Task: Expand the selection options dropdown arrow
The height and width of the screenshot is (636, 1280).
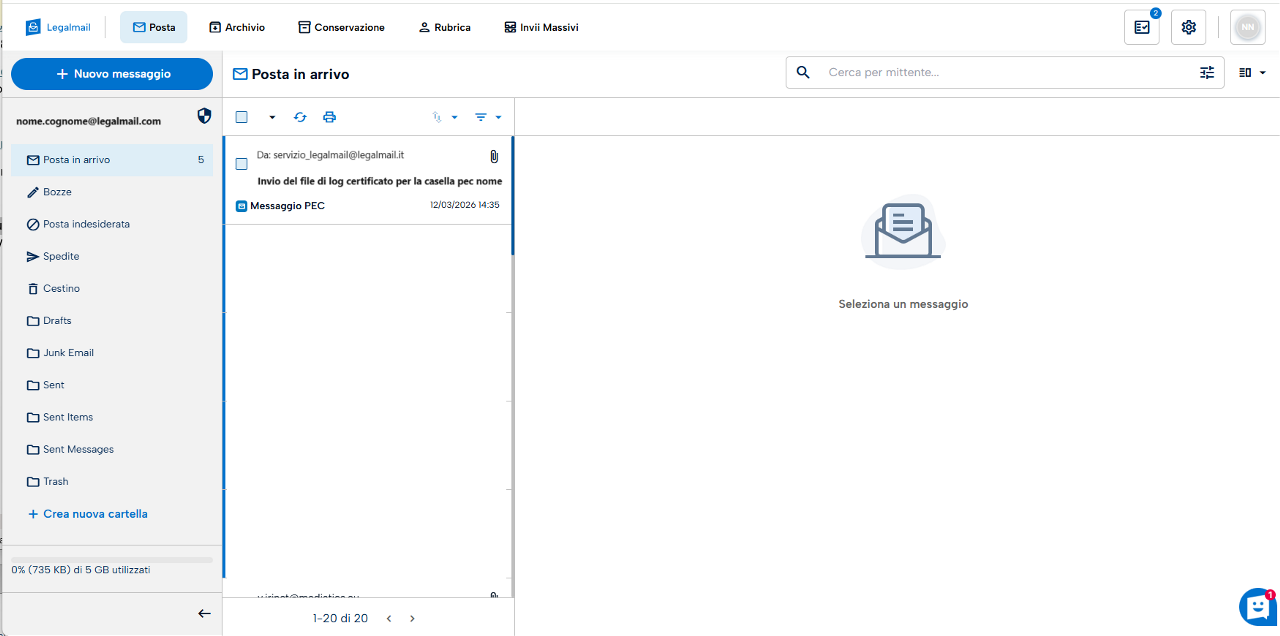Action: [x=272, y=117]
